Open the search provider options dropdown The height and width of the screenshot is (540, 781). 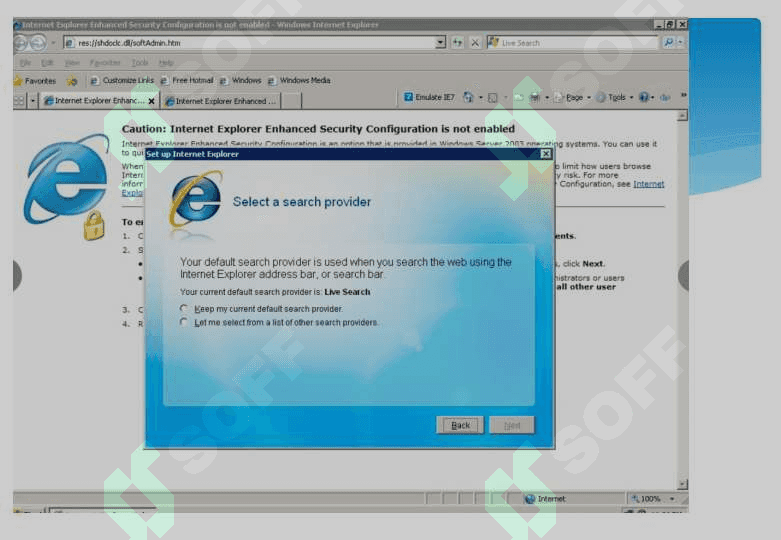pyautogui.click(x=680, y=43)
